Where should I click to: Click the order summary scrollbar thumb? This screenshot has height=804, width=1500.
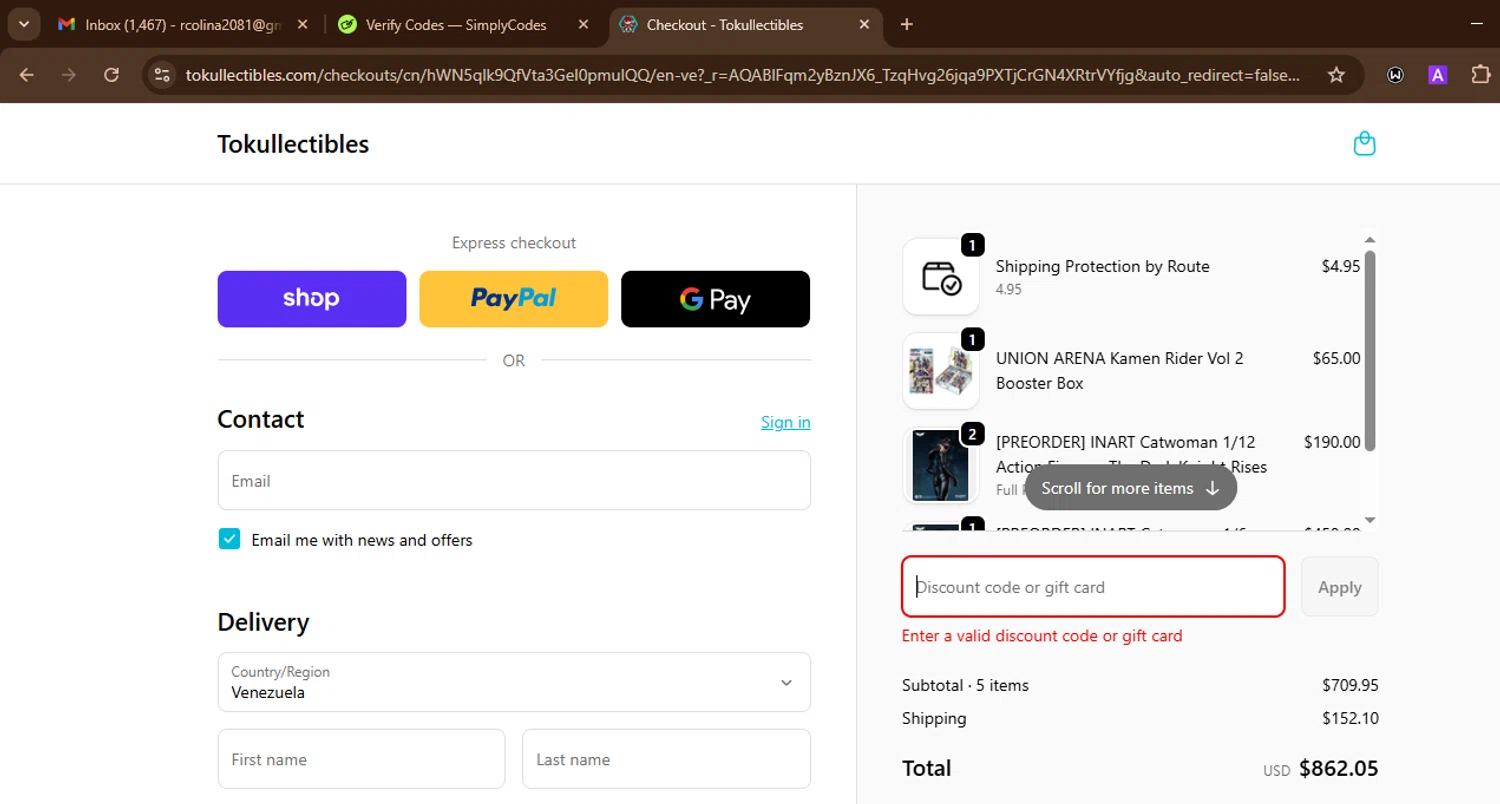pyautogui.click(x=1370, y=350)
